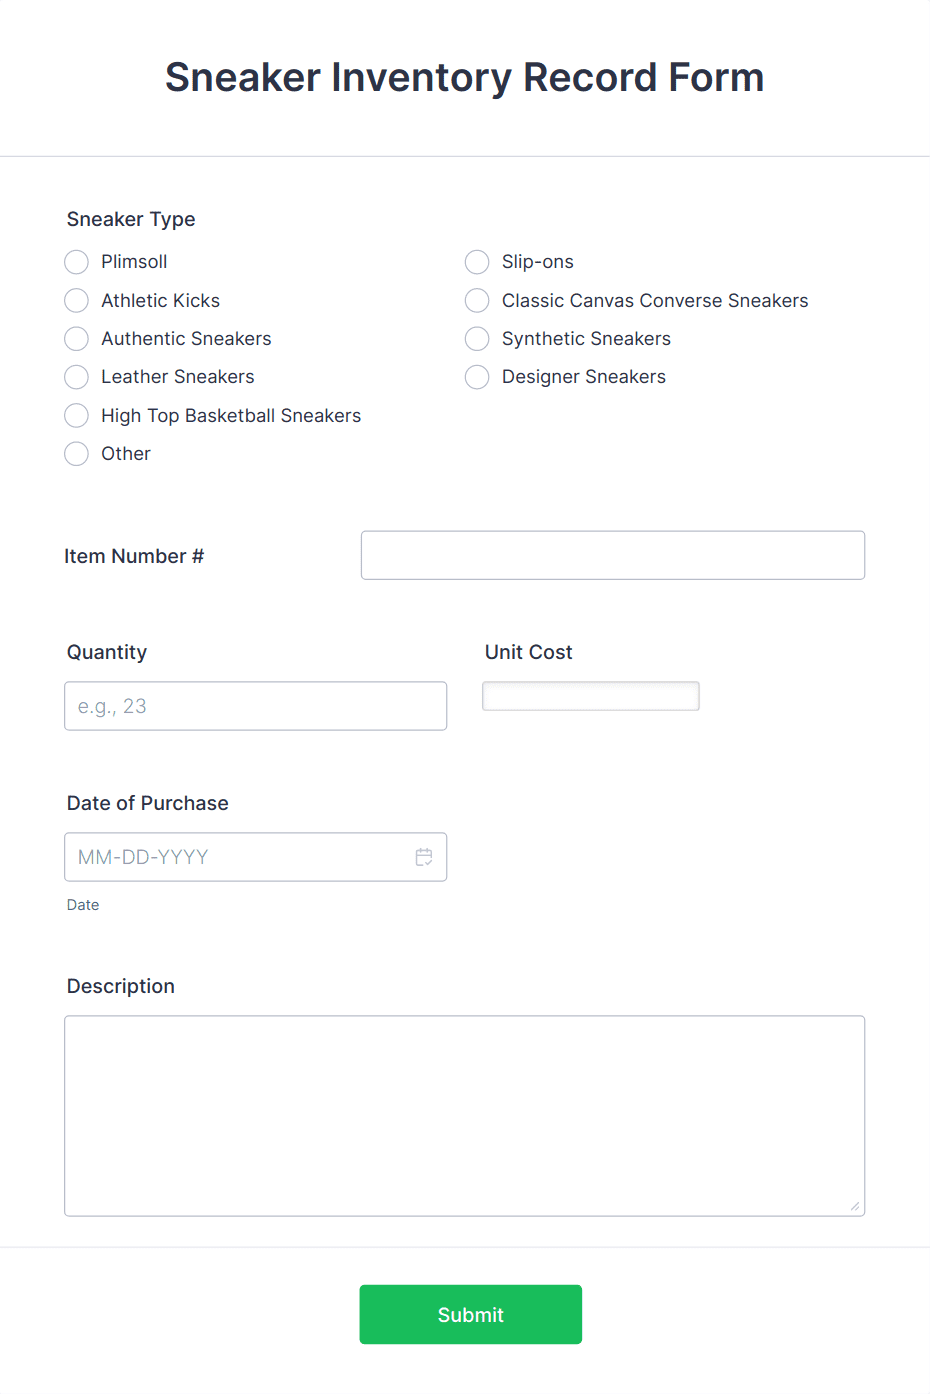Image resolution: width=930 pixels, height=1394 pixels.
Task: Click the Date link below the purchase field
Action: pos(83,905)
